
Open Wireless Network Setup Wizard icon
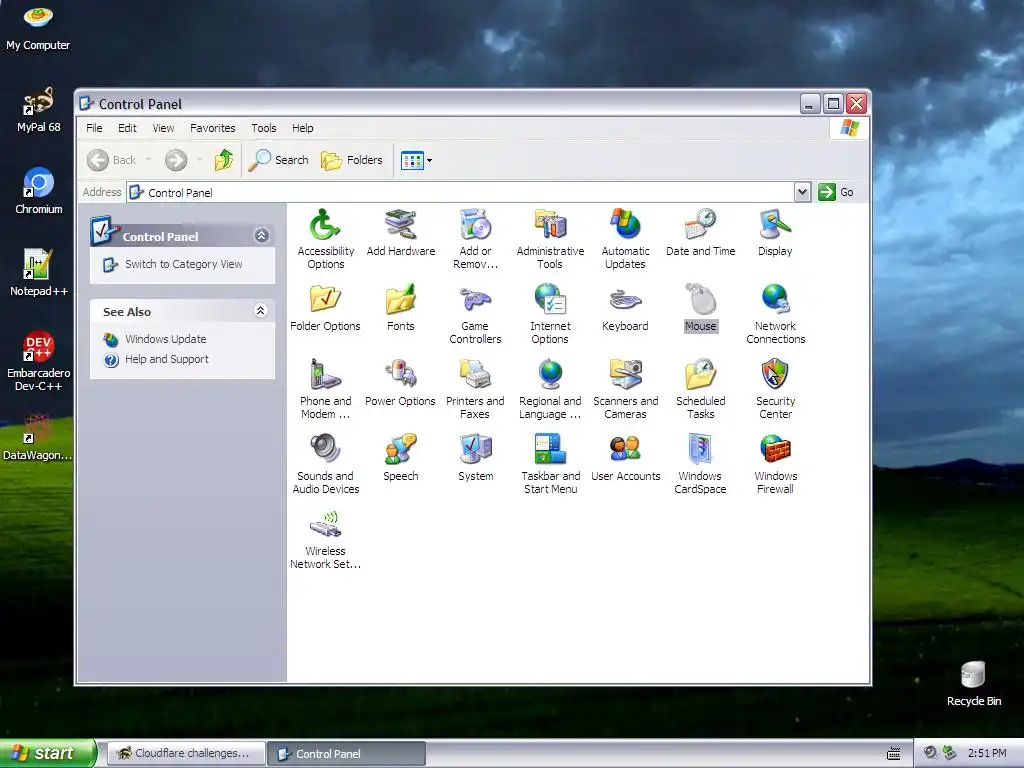(x=325, y=525)
